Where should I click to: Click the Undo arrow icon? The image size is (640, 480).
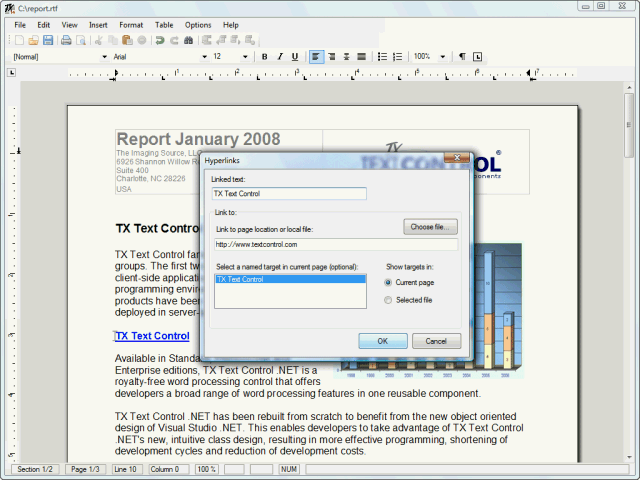pyautogui.click(x=159, y=40)
